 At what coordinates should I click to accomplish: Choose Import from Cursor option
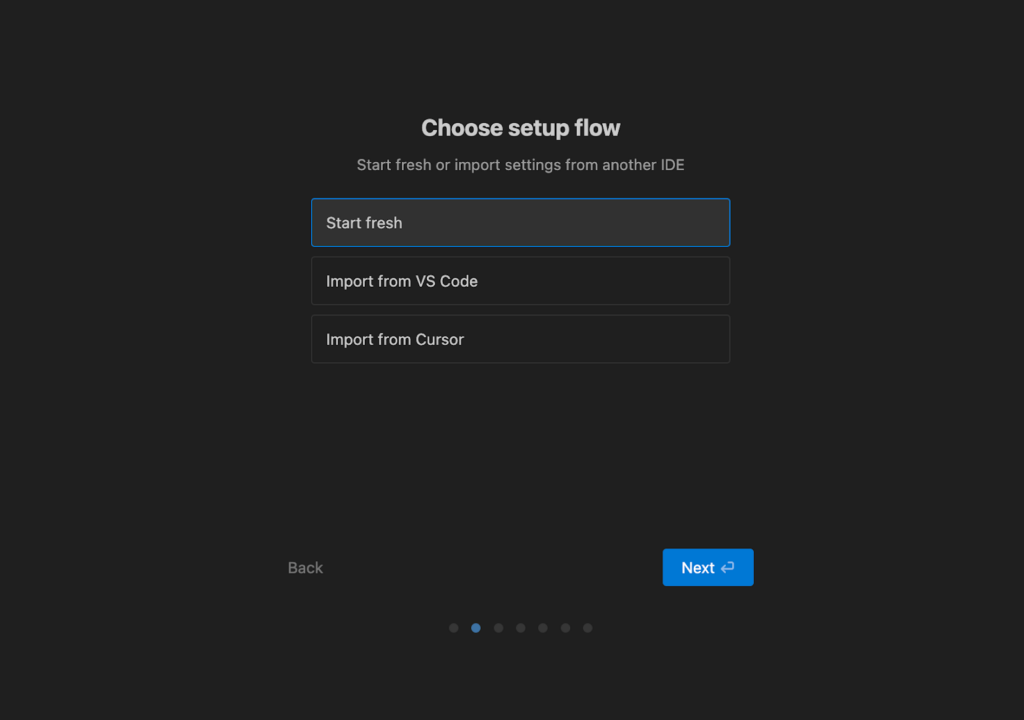[x=520, y=339]
